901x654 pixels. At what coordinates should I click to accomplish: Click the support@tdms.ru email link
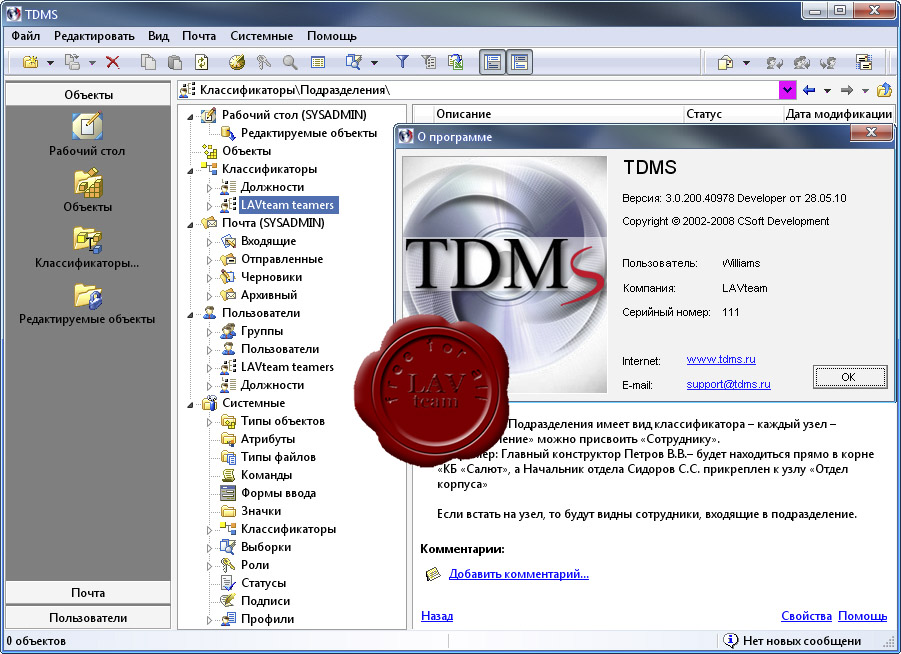(x=728, y=384)
